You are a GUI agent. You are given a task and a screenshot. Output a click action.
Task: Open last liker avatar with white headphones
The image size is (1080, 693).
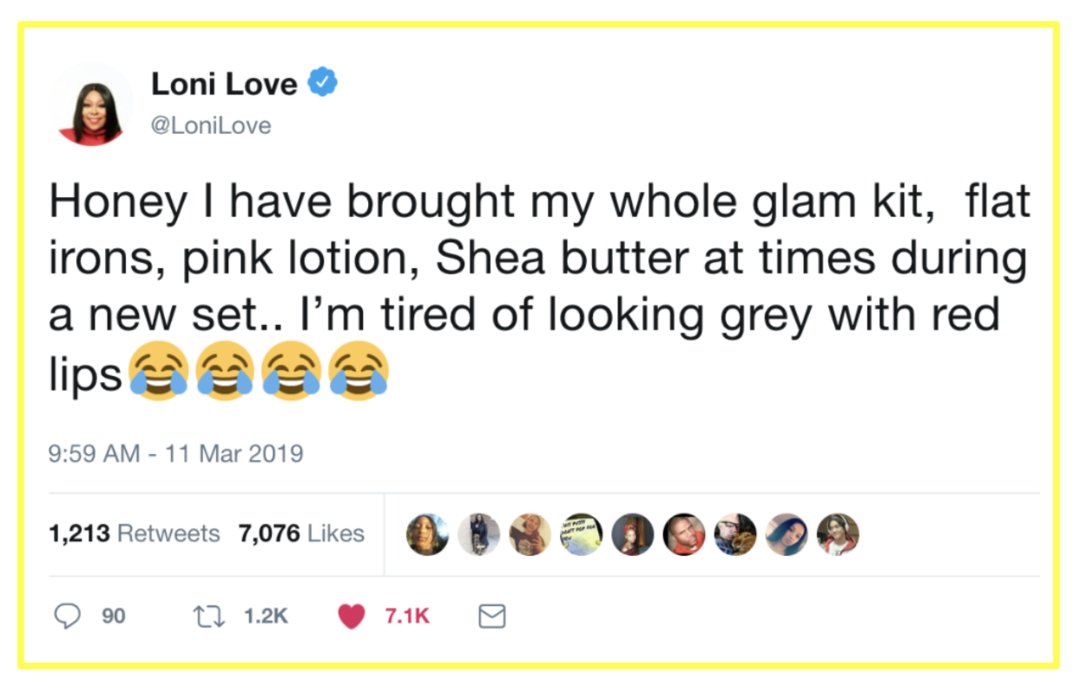coord(838,535)
